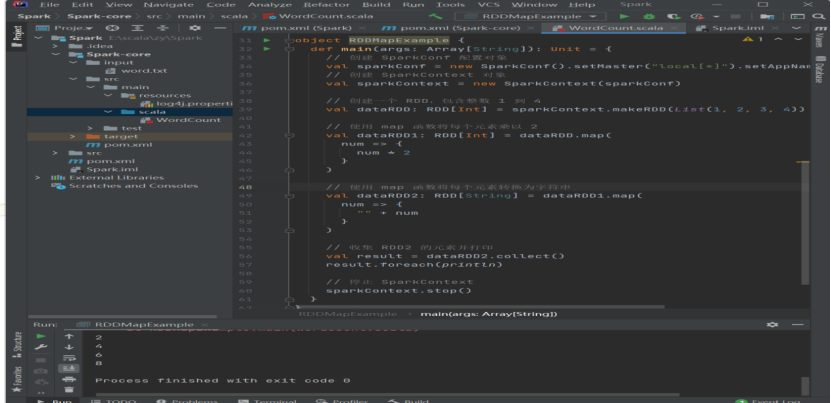Toggle Scroll to End in Run console

(x=69, y=369)
